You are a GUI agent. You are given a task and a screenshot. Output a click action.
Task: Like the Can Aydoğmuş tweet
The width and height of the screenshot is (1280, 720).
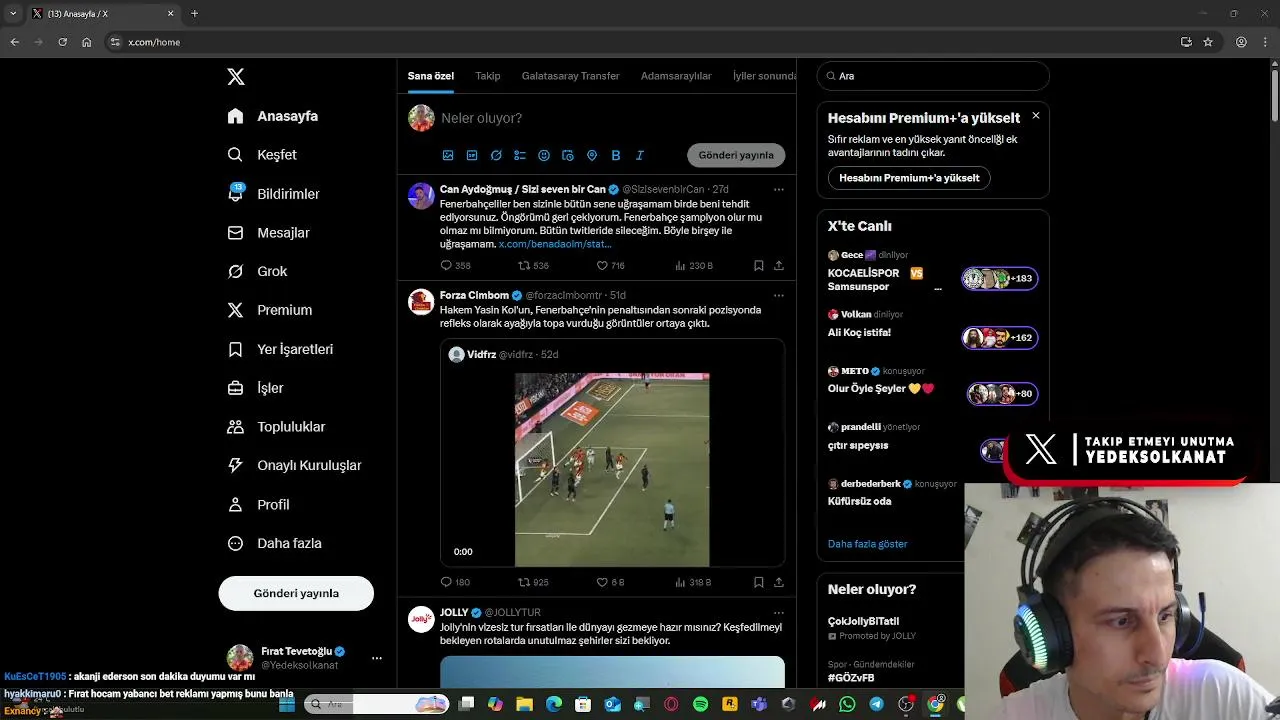pos(602,266)
